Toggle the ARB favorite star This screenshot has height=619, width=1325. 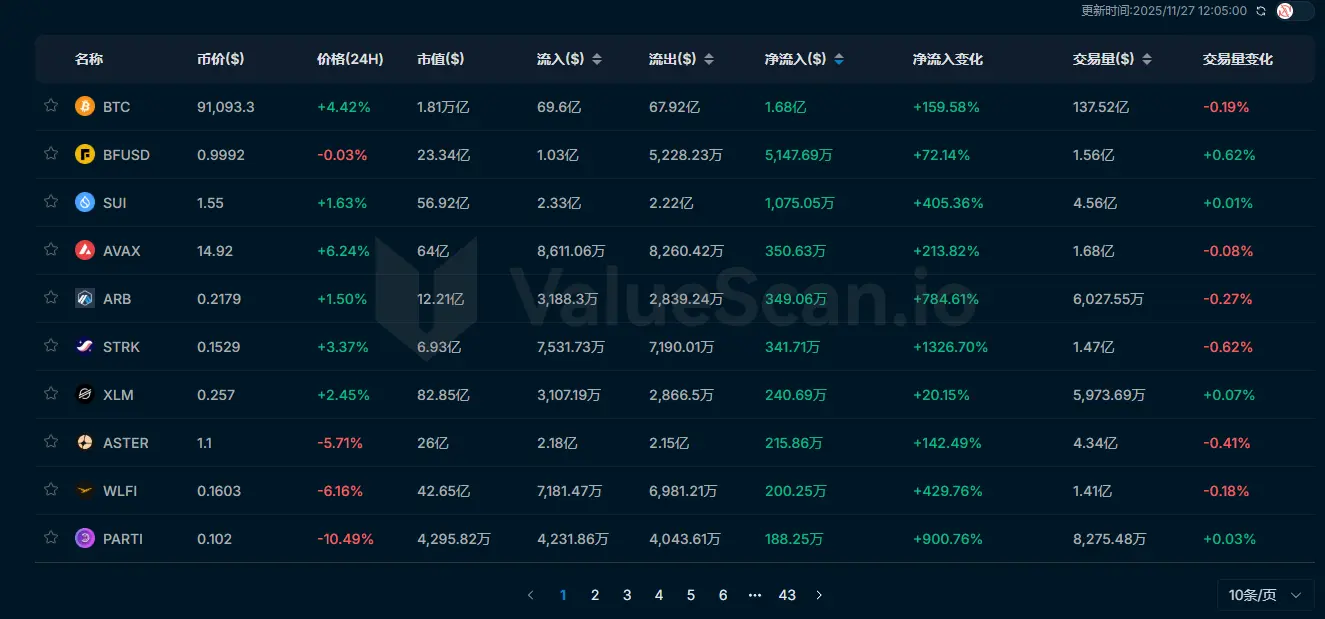[51, 298]
